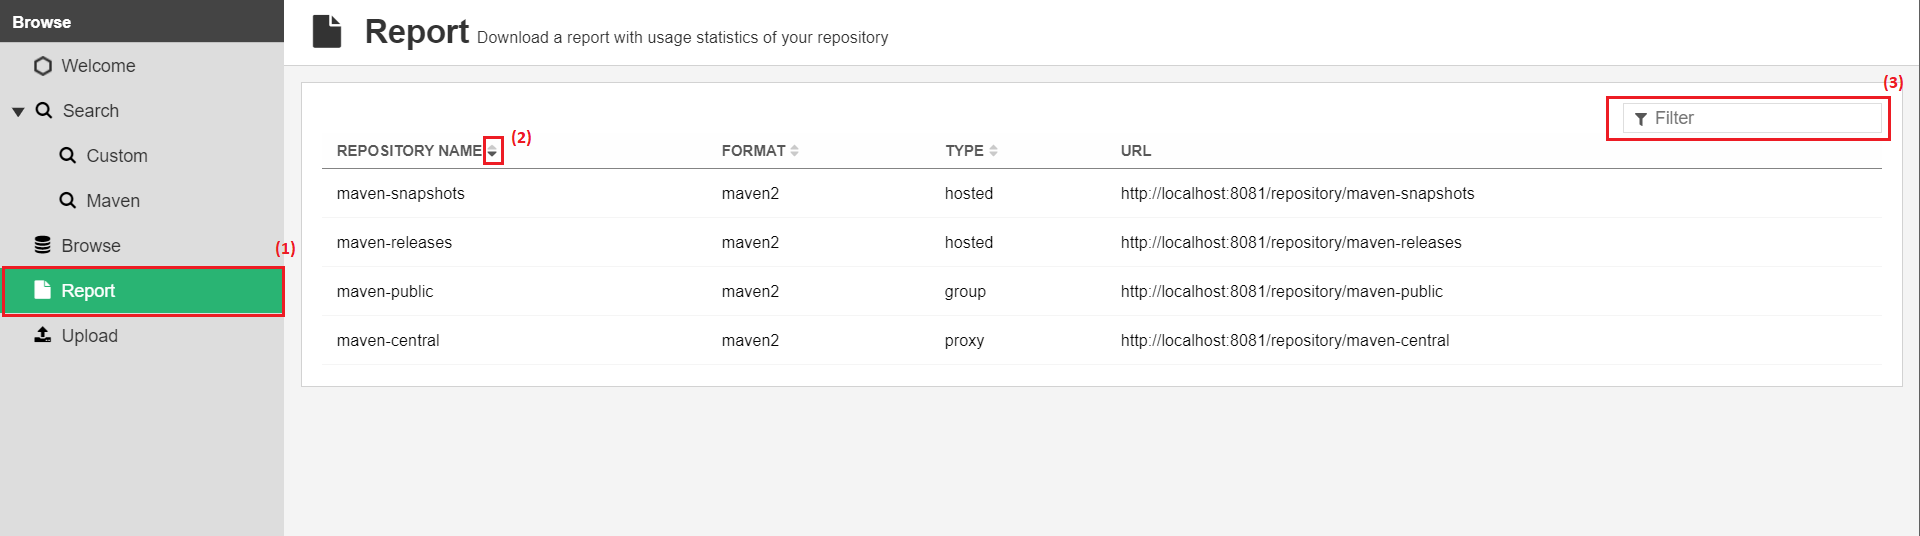Select Upload in the sidebar
The width and height of the screenshot is (1920, 536).
pos(89,336)
